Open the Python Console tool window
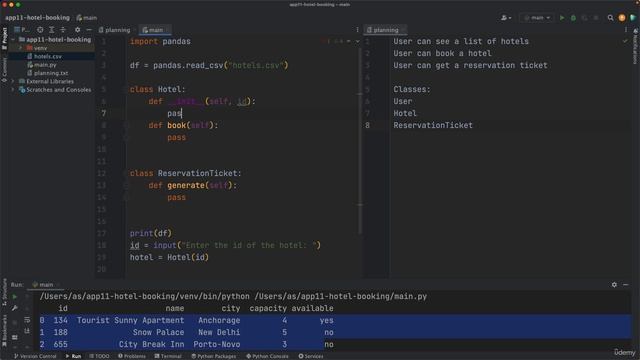 (x=267, y=356)
